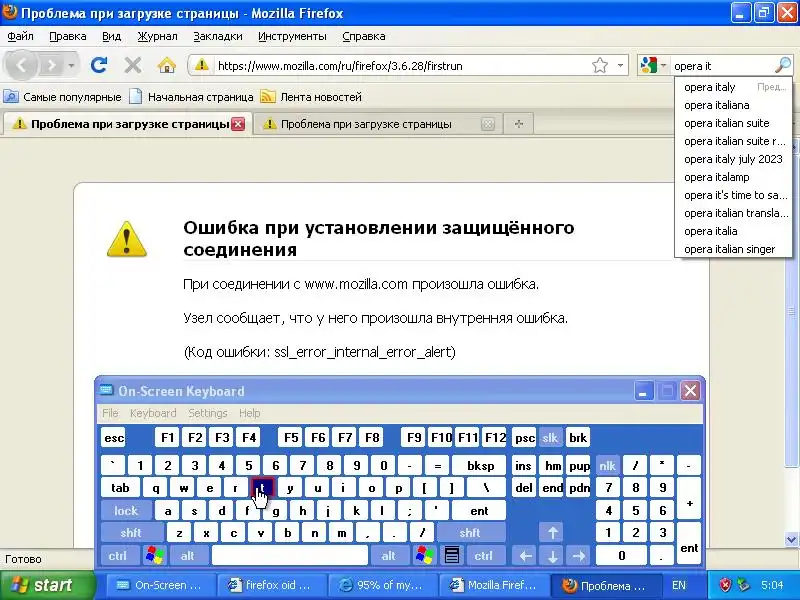Viewport: 800px width, 600px height.
Task: Toggle the nlk num lock key
Action: coord(607,465)
